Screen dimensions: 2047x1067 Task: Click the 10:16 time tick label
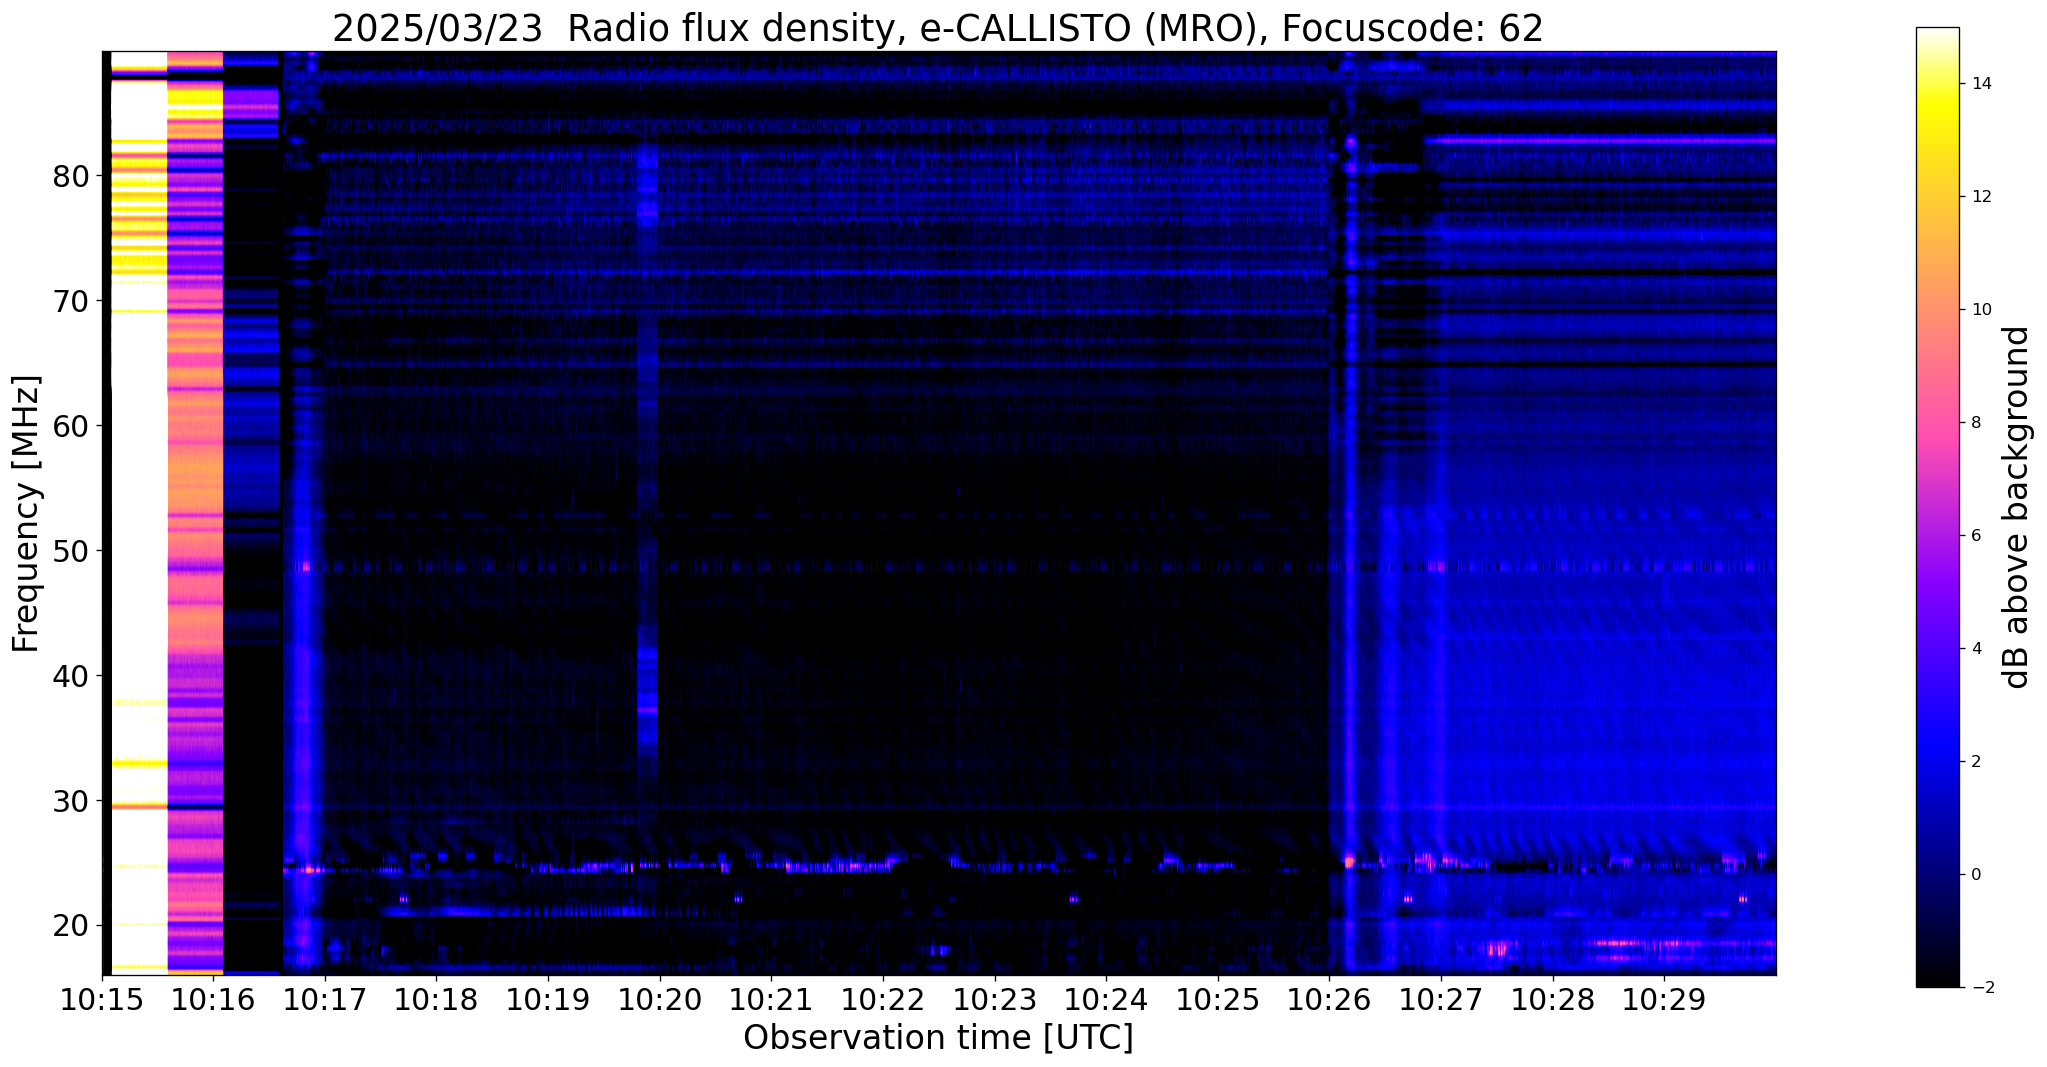point(213,1000)
